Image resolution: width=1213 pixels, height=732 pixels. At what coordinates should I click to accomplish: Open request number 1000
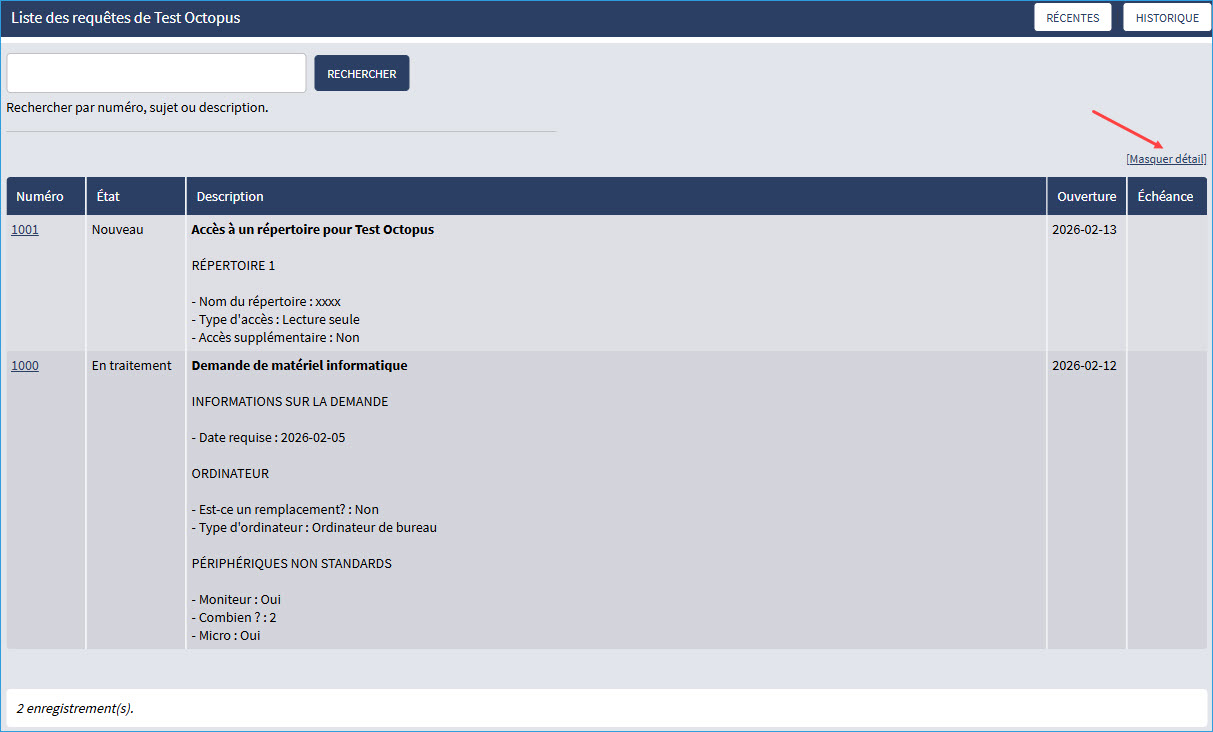point(25,366)
